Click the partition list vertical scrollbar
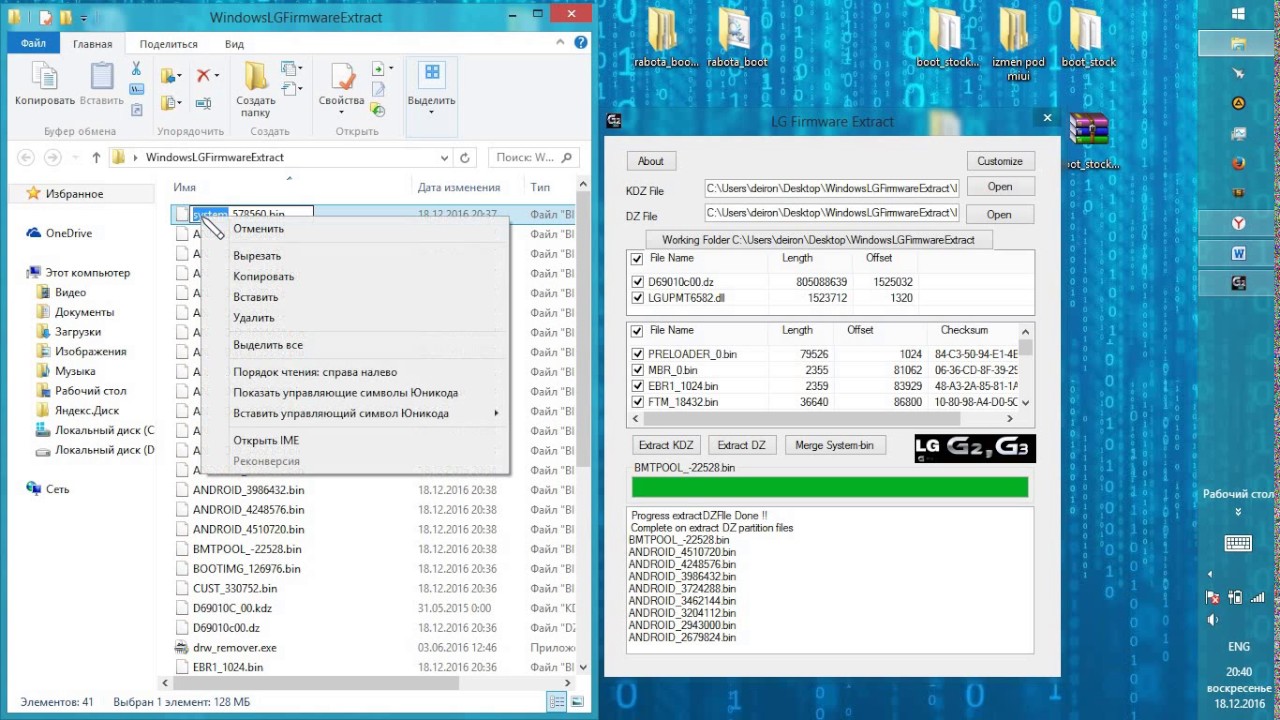This screenshot has width=1280, height=720. tap(1027, 366)
